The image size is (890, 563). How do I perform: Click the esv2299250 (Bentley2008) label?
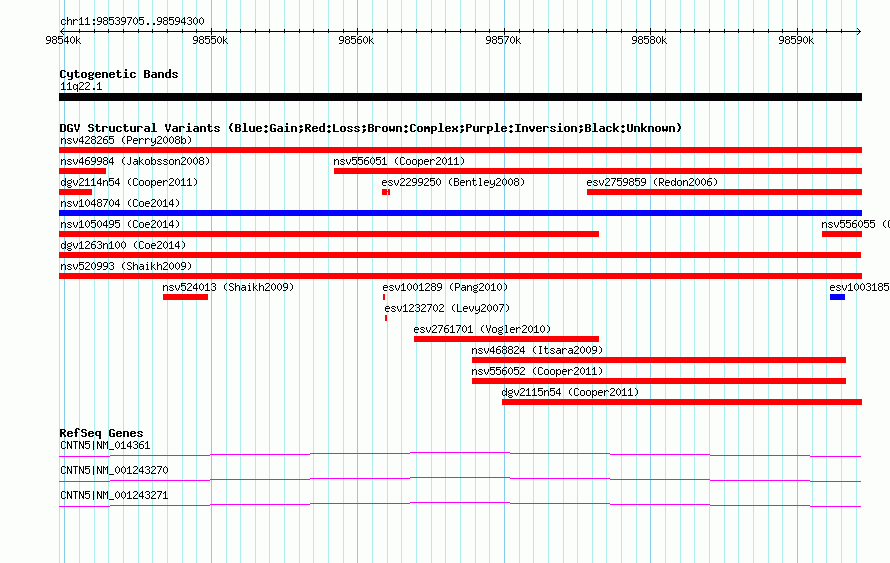pos(453,182)
